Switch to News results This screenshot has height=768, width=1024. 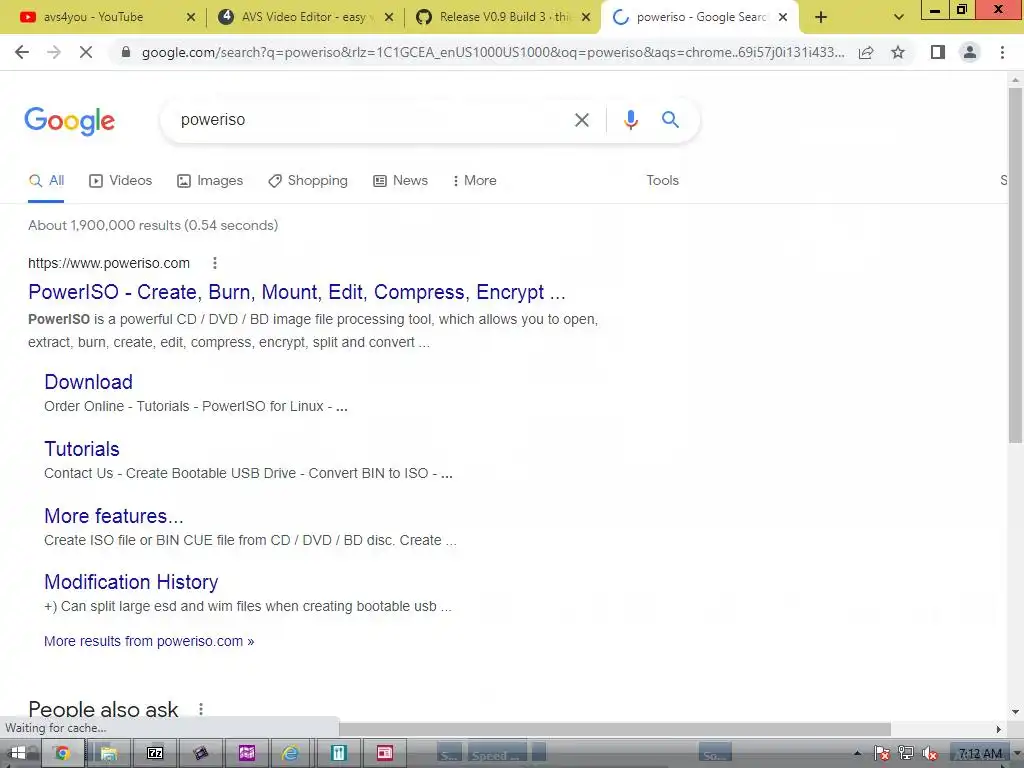click(400, 181)
